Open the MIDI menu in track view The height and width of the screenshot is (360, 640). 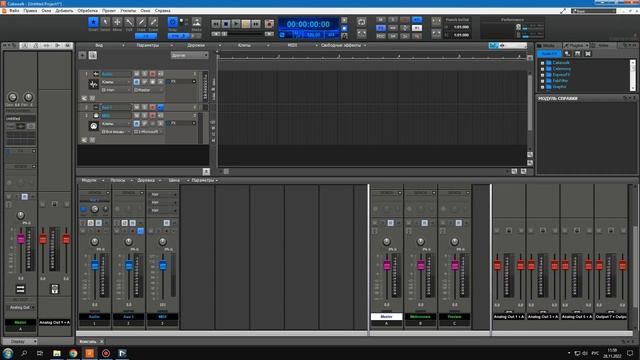tap(292, 45)
